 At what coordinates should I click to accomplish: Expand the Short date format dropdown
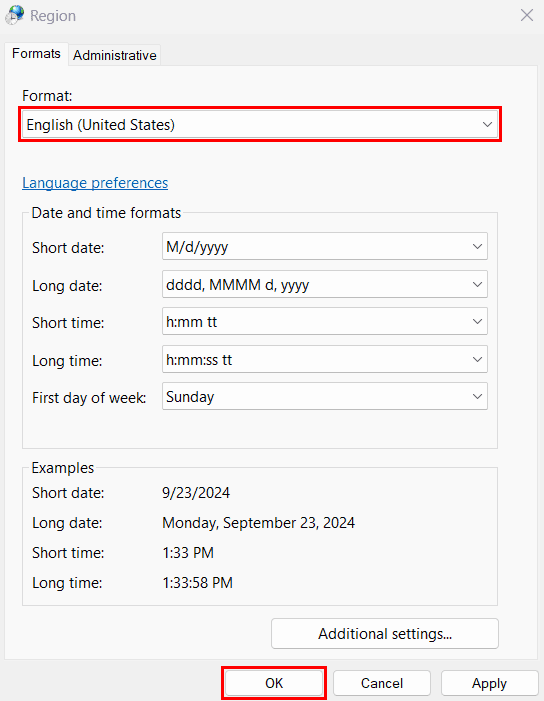click(x=325, y=246)
